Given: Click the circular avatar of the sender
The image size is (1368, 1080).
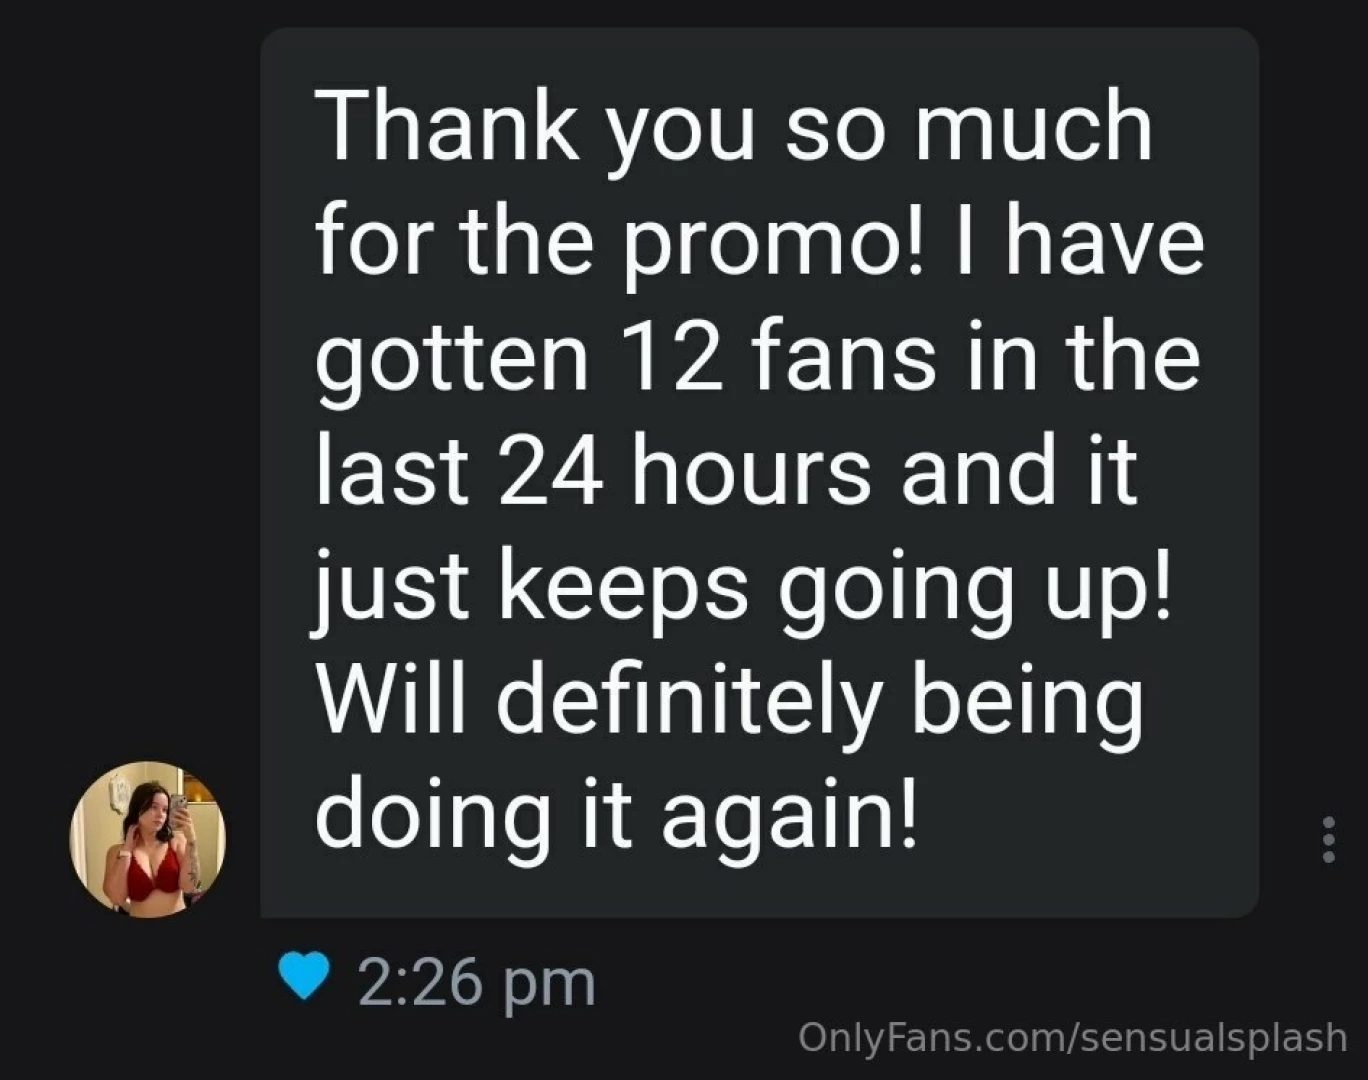Looking at the screenshot, I should pyautogui.click(x=148, y=840).
